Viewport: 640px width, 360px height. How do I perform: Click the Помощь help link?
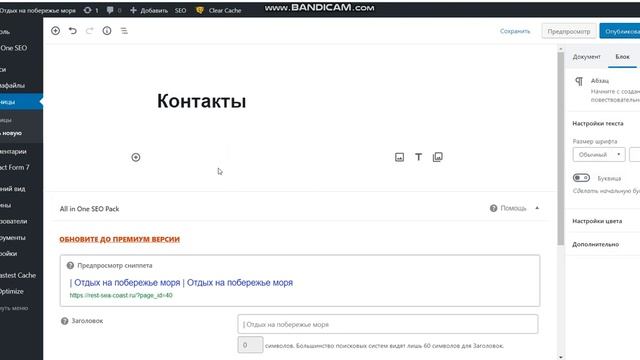tap(513, 208)
